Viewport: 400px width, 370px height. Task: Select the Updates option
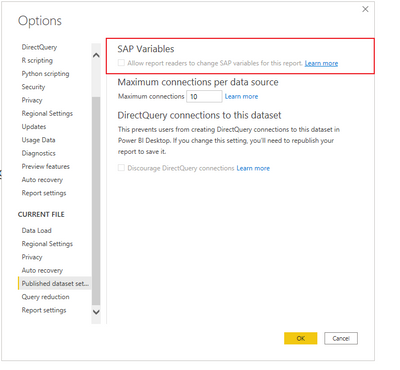pyautogui.click(x=34, y=127)
